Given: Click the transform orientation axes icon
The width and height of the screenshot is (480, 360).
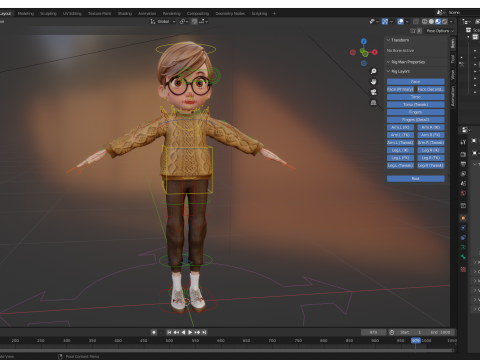Looking at the screenshot, I should [x=153, y=21].
